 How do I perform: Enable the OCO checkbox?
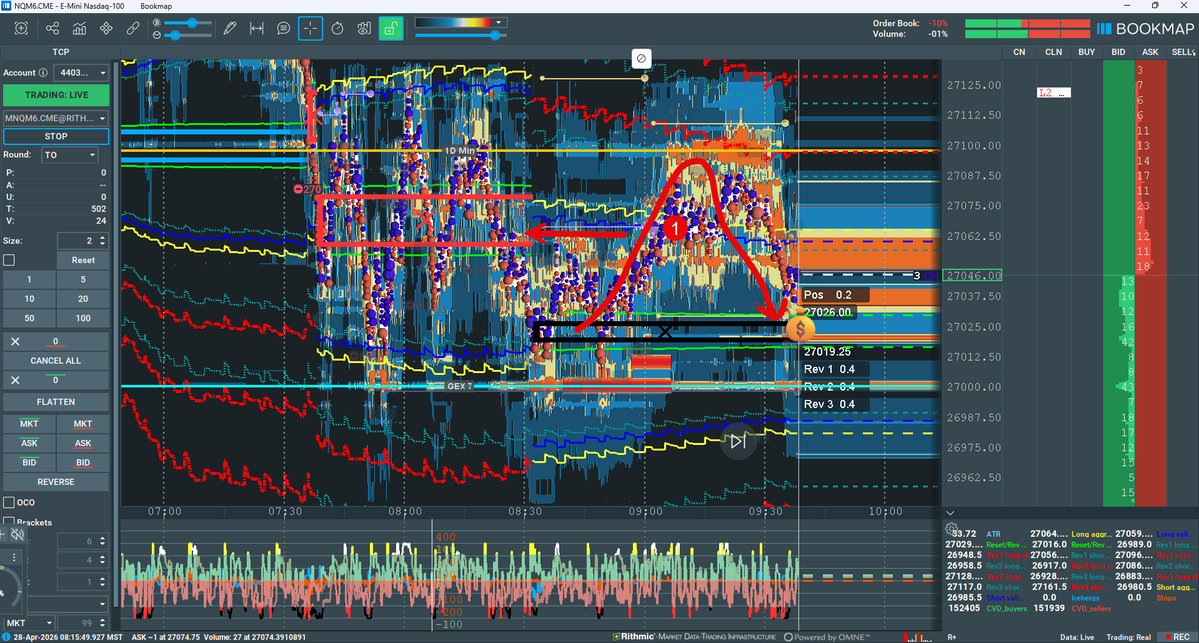9,502
